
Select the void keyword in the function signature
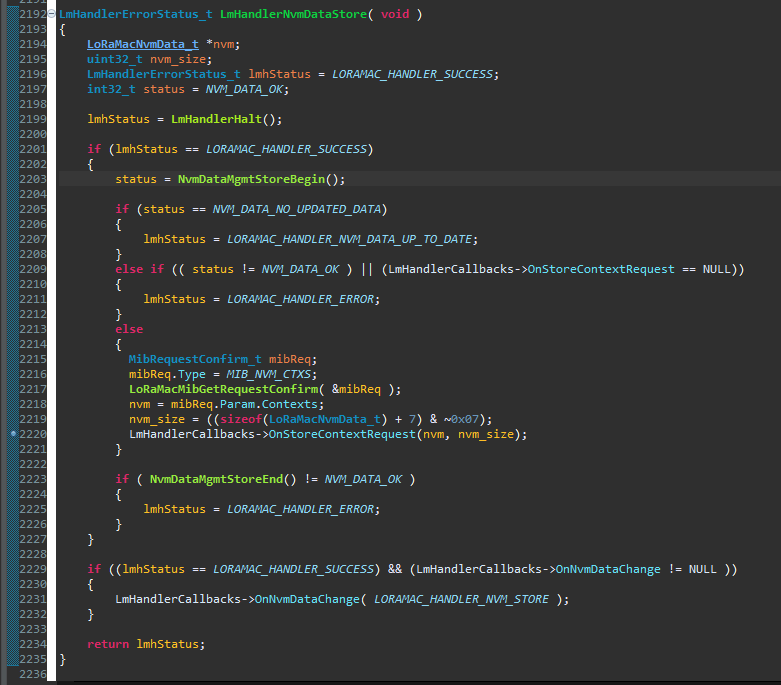395,14
